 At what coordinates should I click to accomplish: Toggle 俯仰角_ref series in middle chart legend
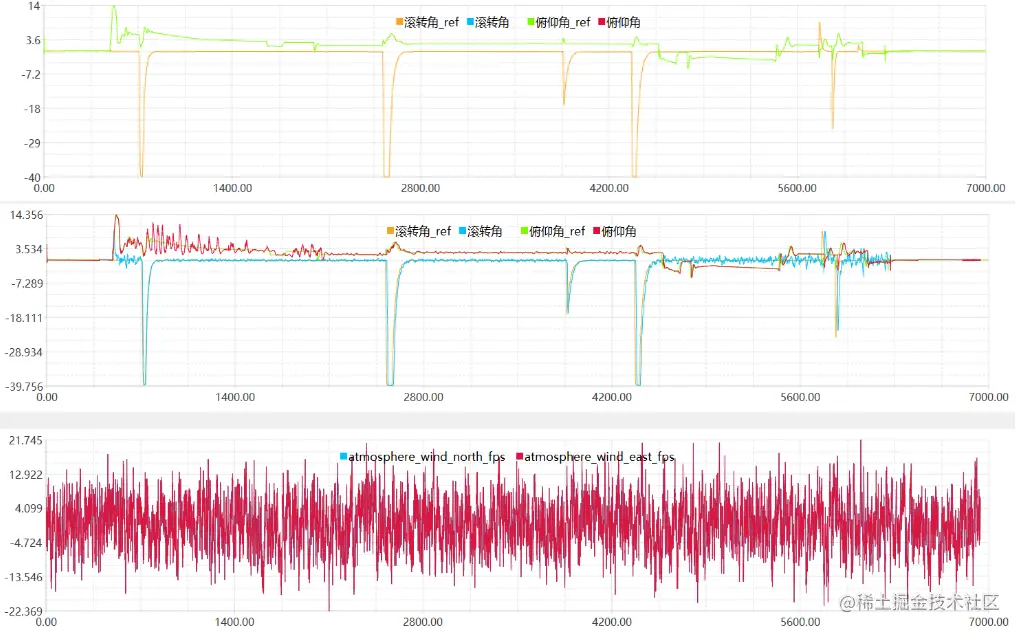click(553, 231)
